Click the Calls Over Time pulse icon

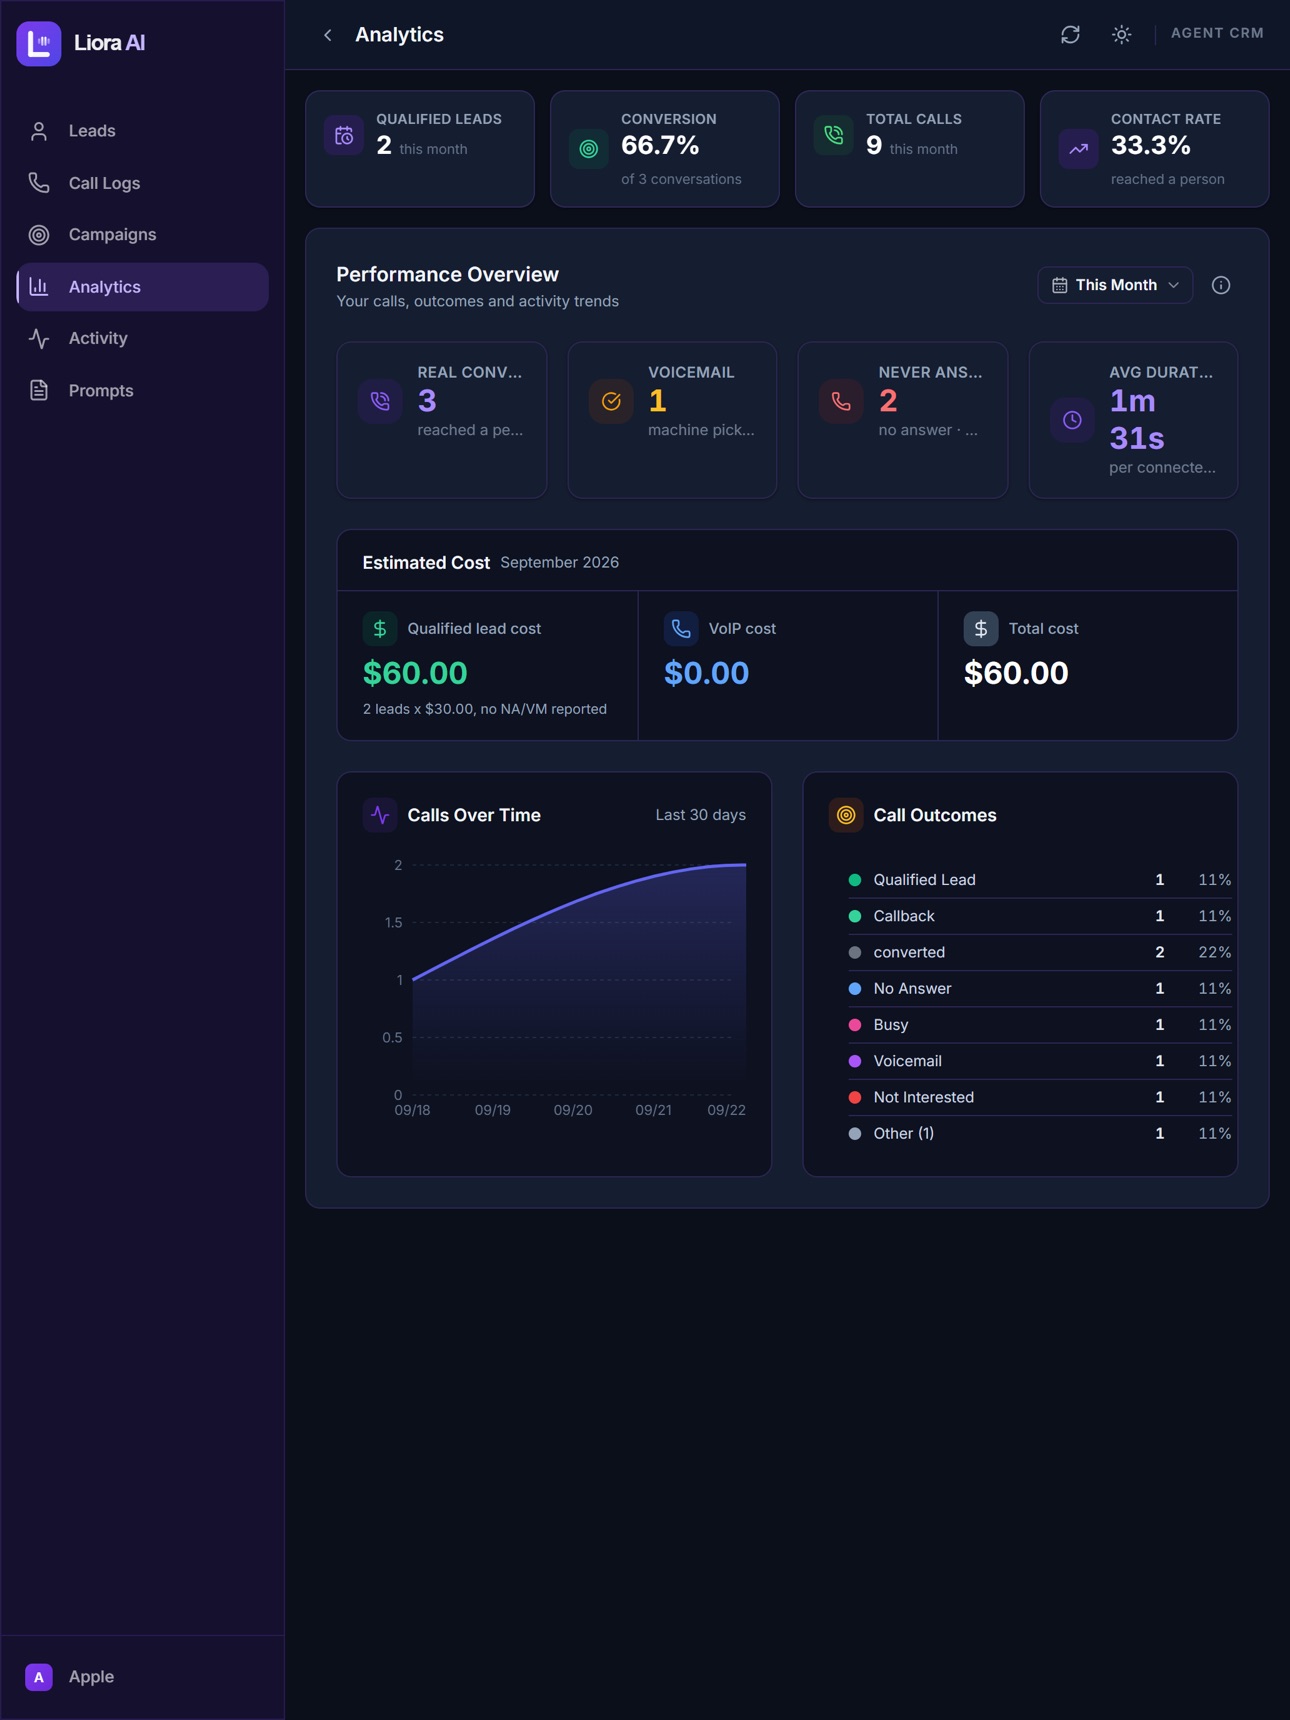[x=380, y=815]
